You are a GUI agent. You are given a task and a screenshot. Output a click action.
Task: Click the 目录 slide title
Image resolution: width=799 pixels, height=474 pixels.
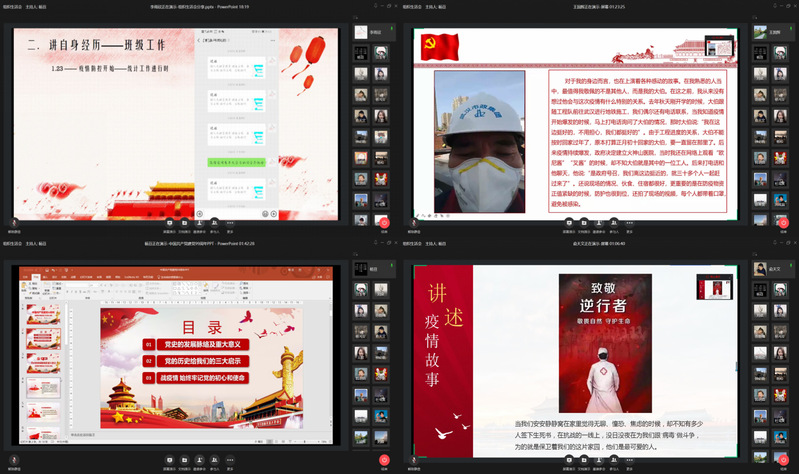tap(202, 327)
